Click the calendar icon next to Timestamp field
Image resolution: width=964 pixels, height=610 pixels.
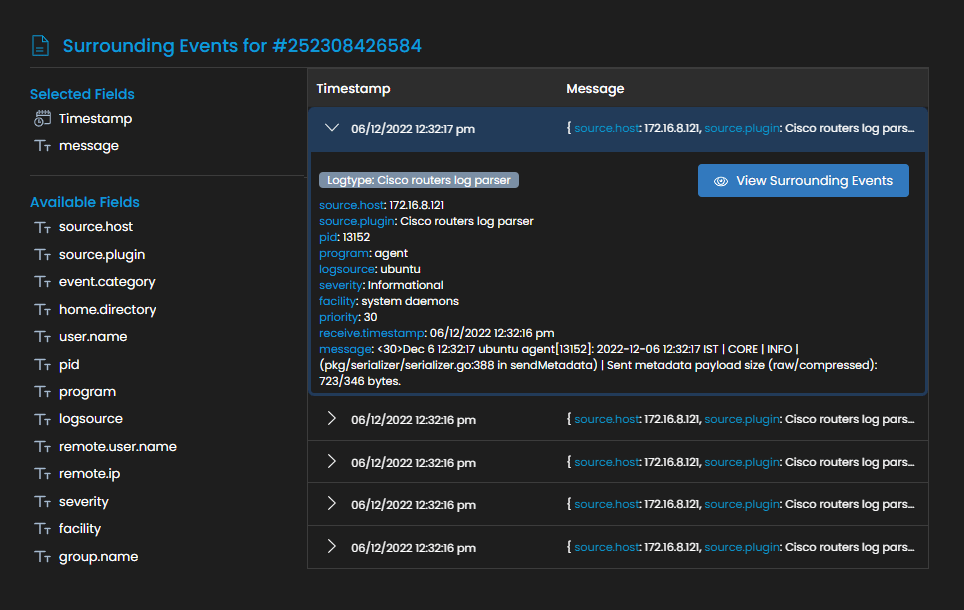[x=42, y=119]
